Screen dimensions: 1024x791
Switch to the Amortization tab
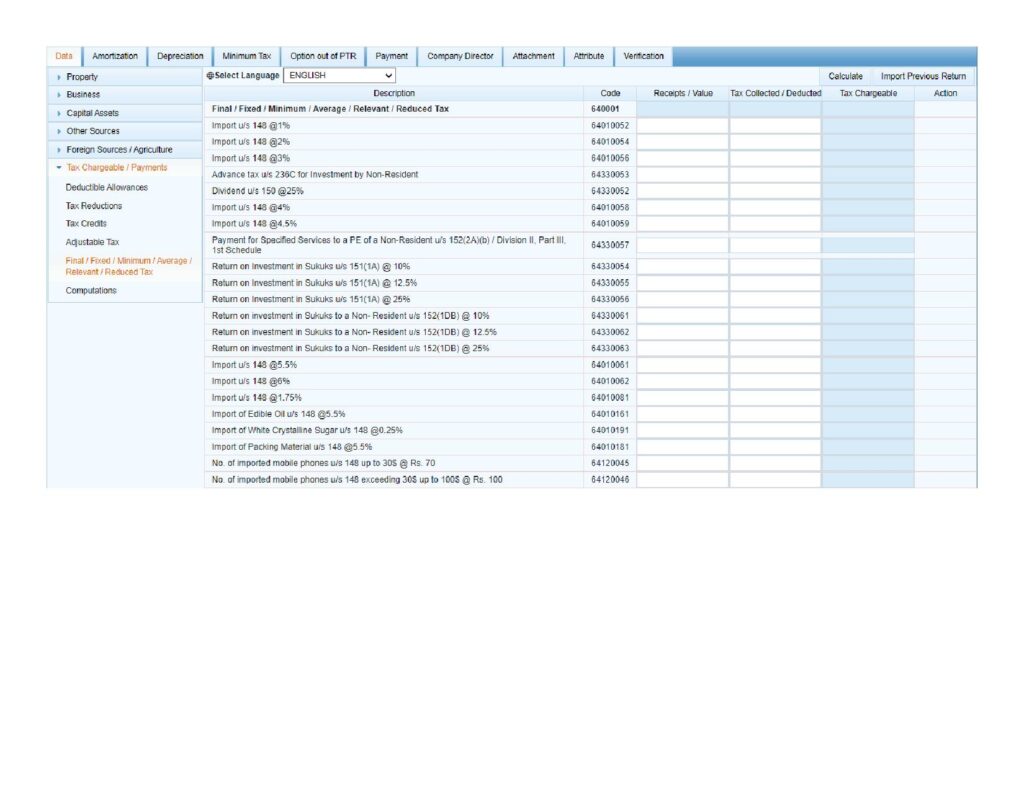point(115,56)
